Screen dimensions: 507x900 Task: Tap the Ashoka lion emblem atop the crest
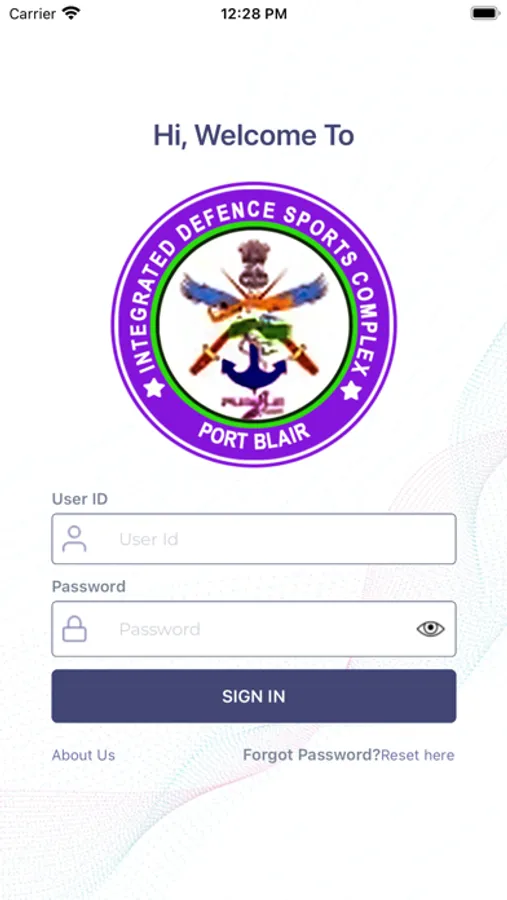253,263
